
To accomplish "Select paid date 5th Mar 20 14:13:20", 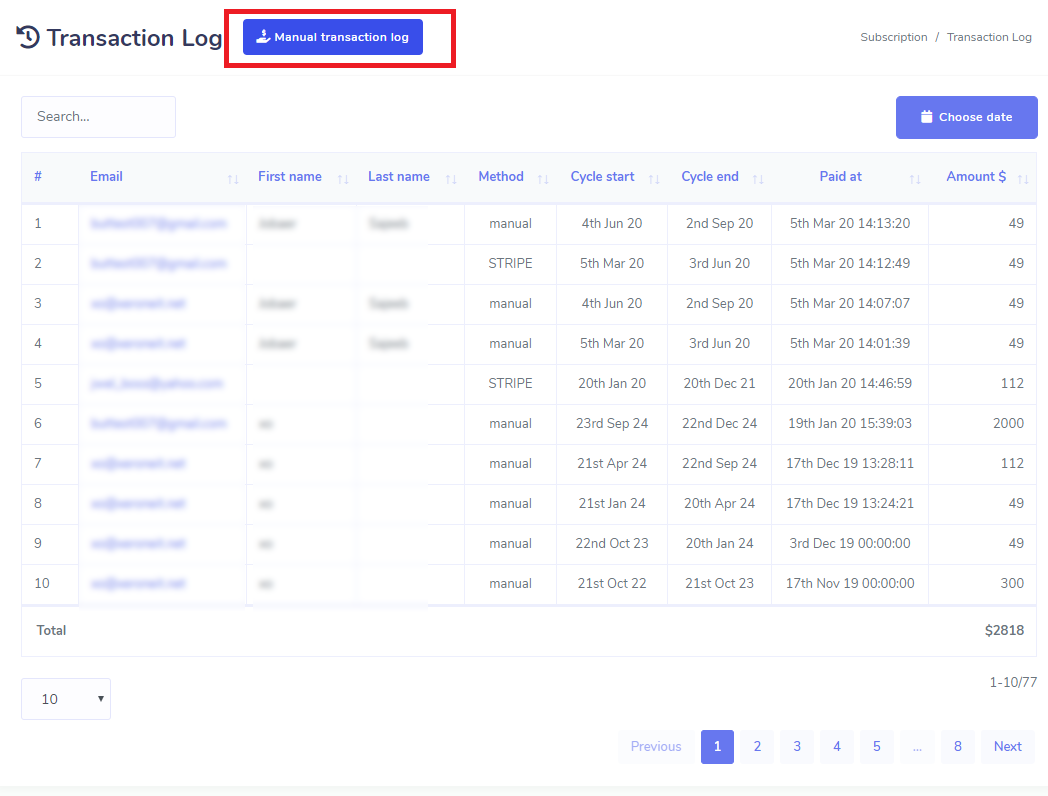I will tap(849, 223).
